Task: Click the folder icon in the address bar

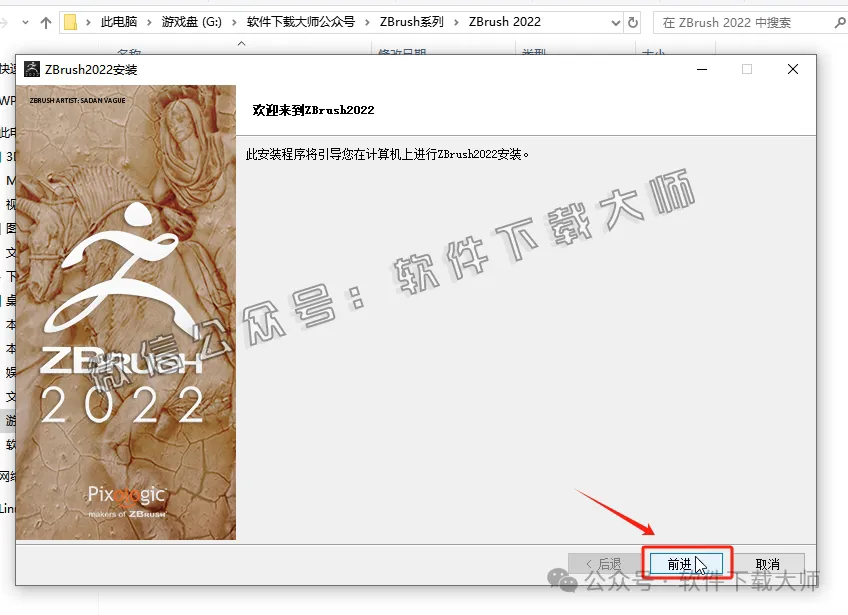Action: [x=68, y=21]
